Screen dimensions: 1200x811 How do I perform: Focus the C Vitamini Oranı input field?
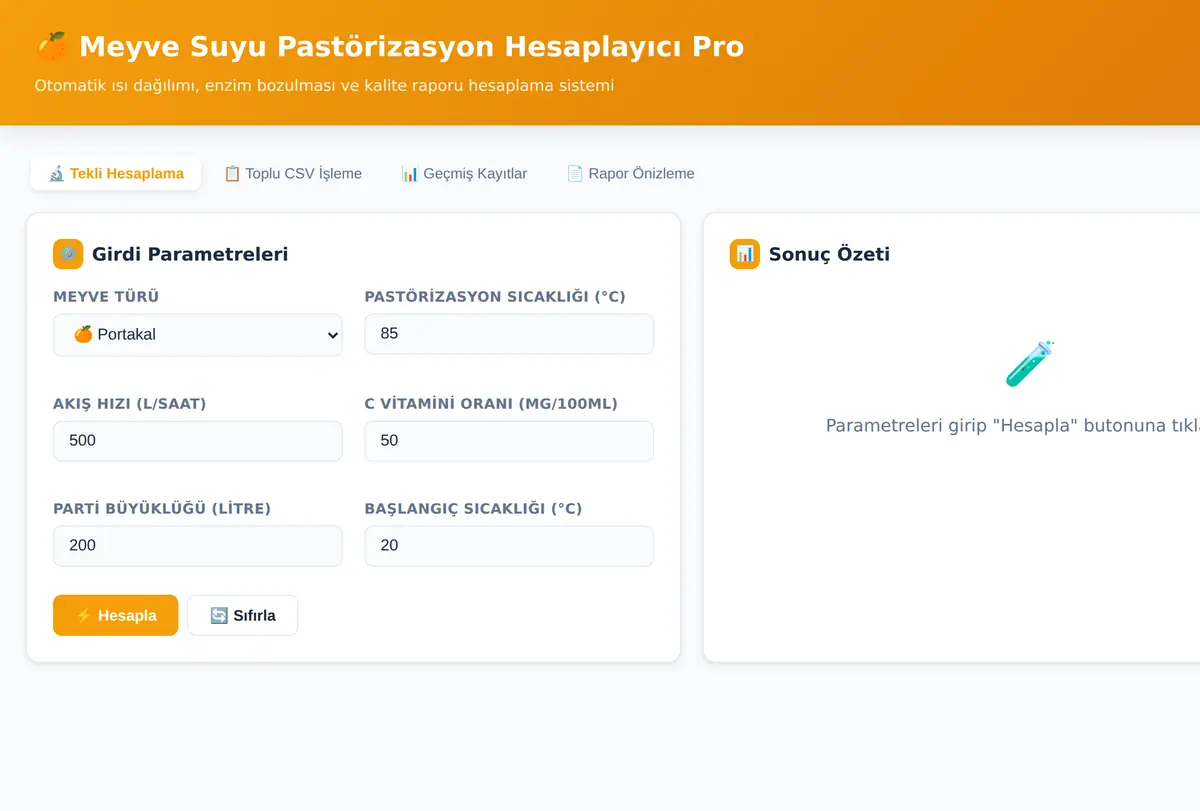pyautogui.click(x=509, y=441)
